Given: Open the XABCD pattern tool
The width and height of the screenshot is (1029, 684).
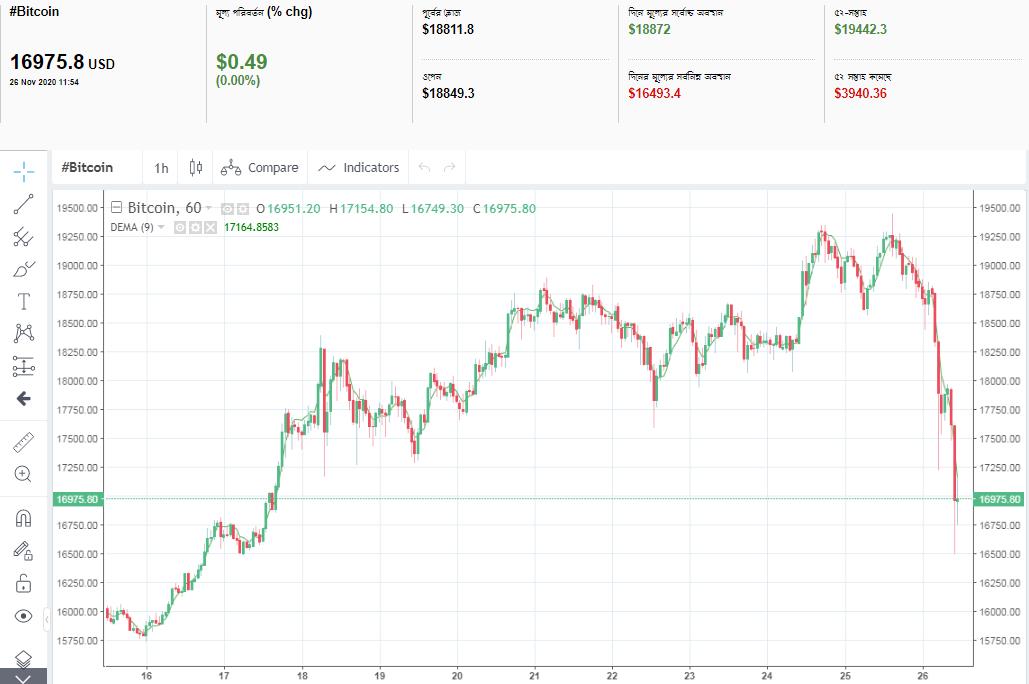Looking at the screenshot, I should (24, 333).
